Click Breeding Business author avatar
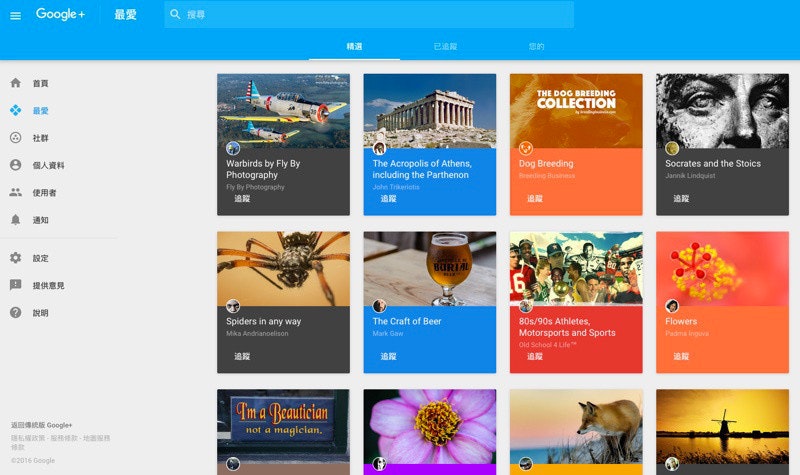The width and height of the screenshot is (800, 475). tap(526, 148)
